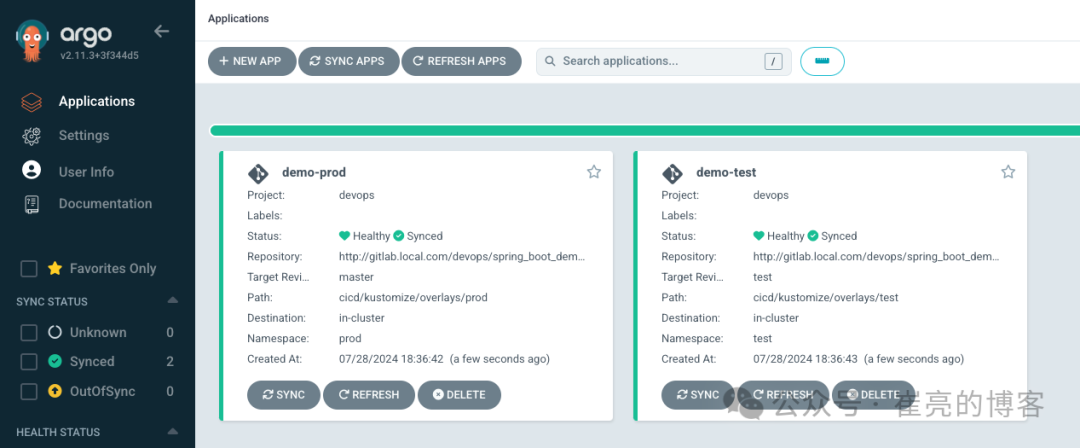
Task: Click the green Synced filter icon
Action: coord(55,361)
